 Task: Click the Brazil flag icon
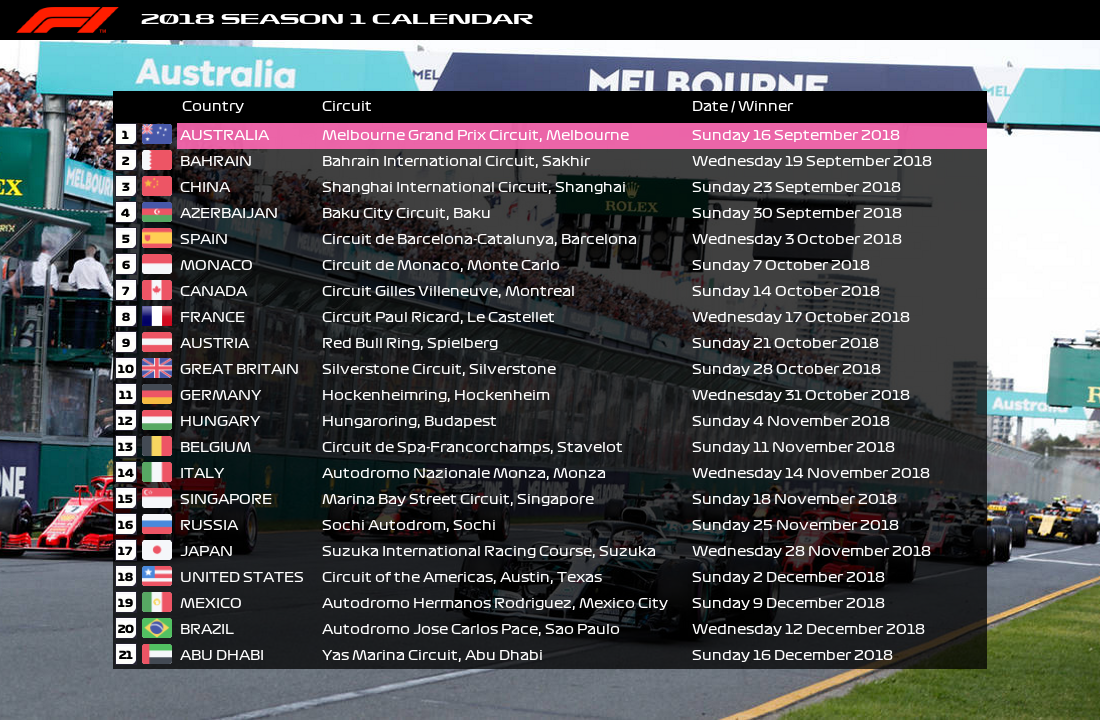pos(157,629)
